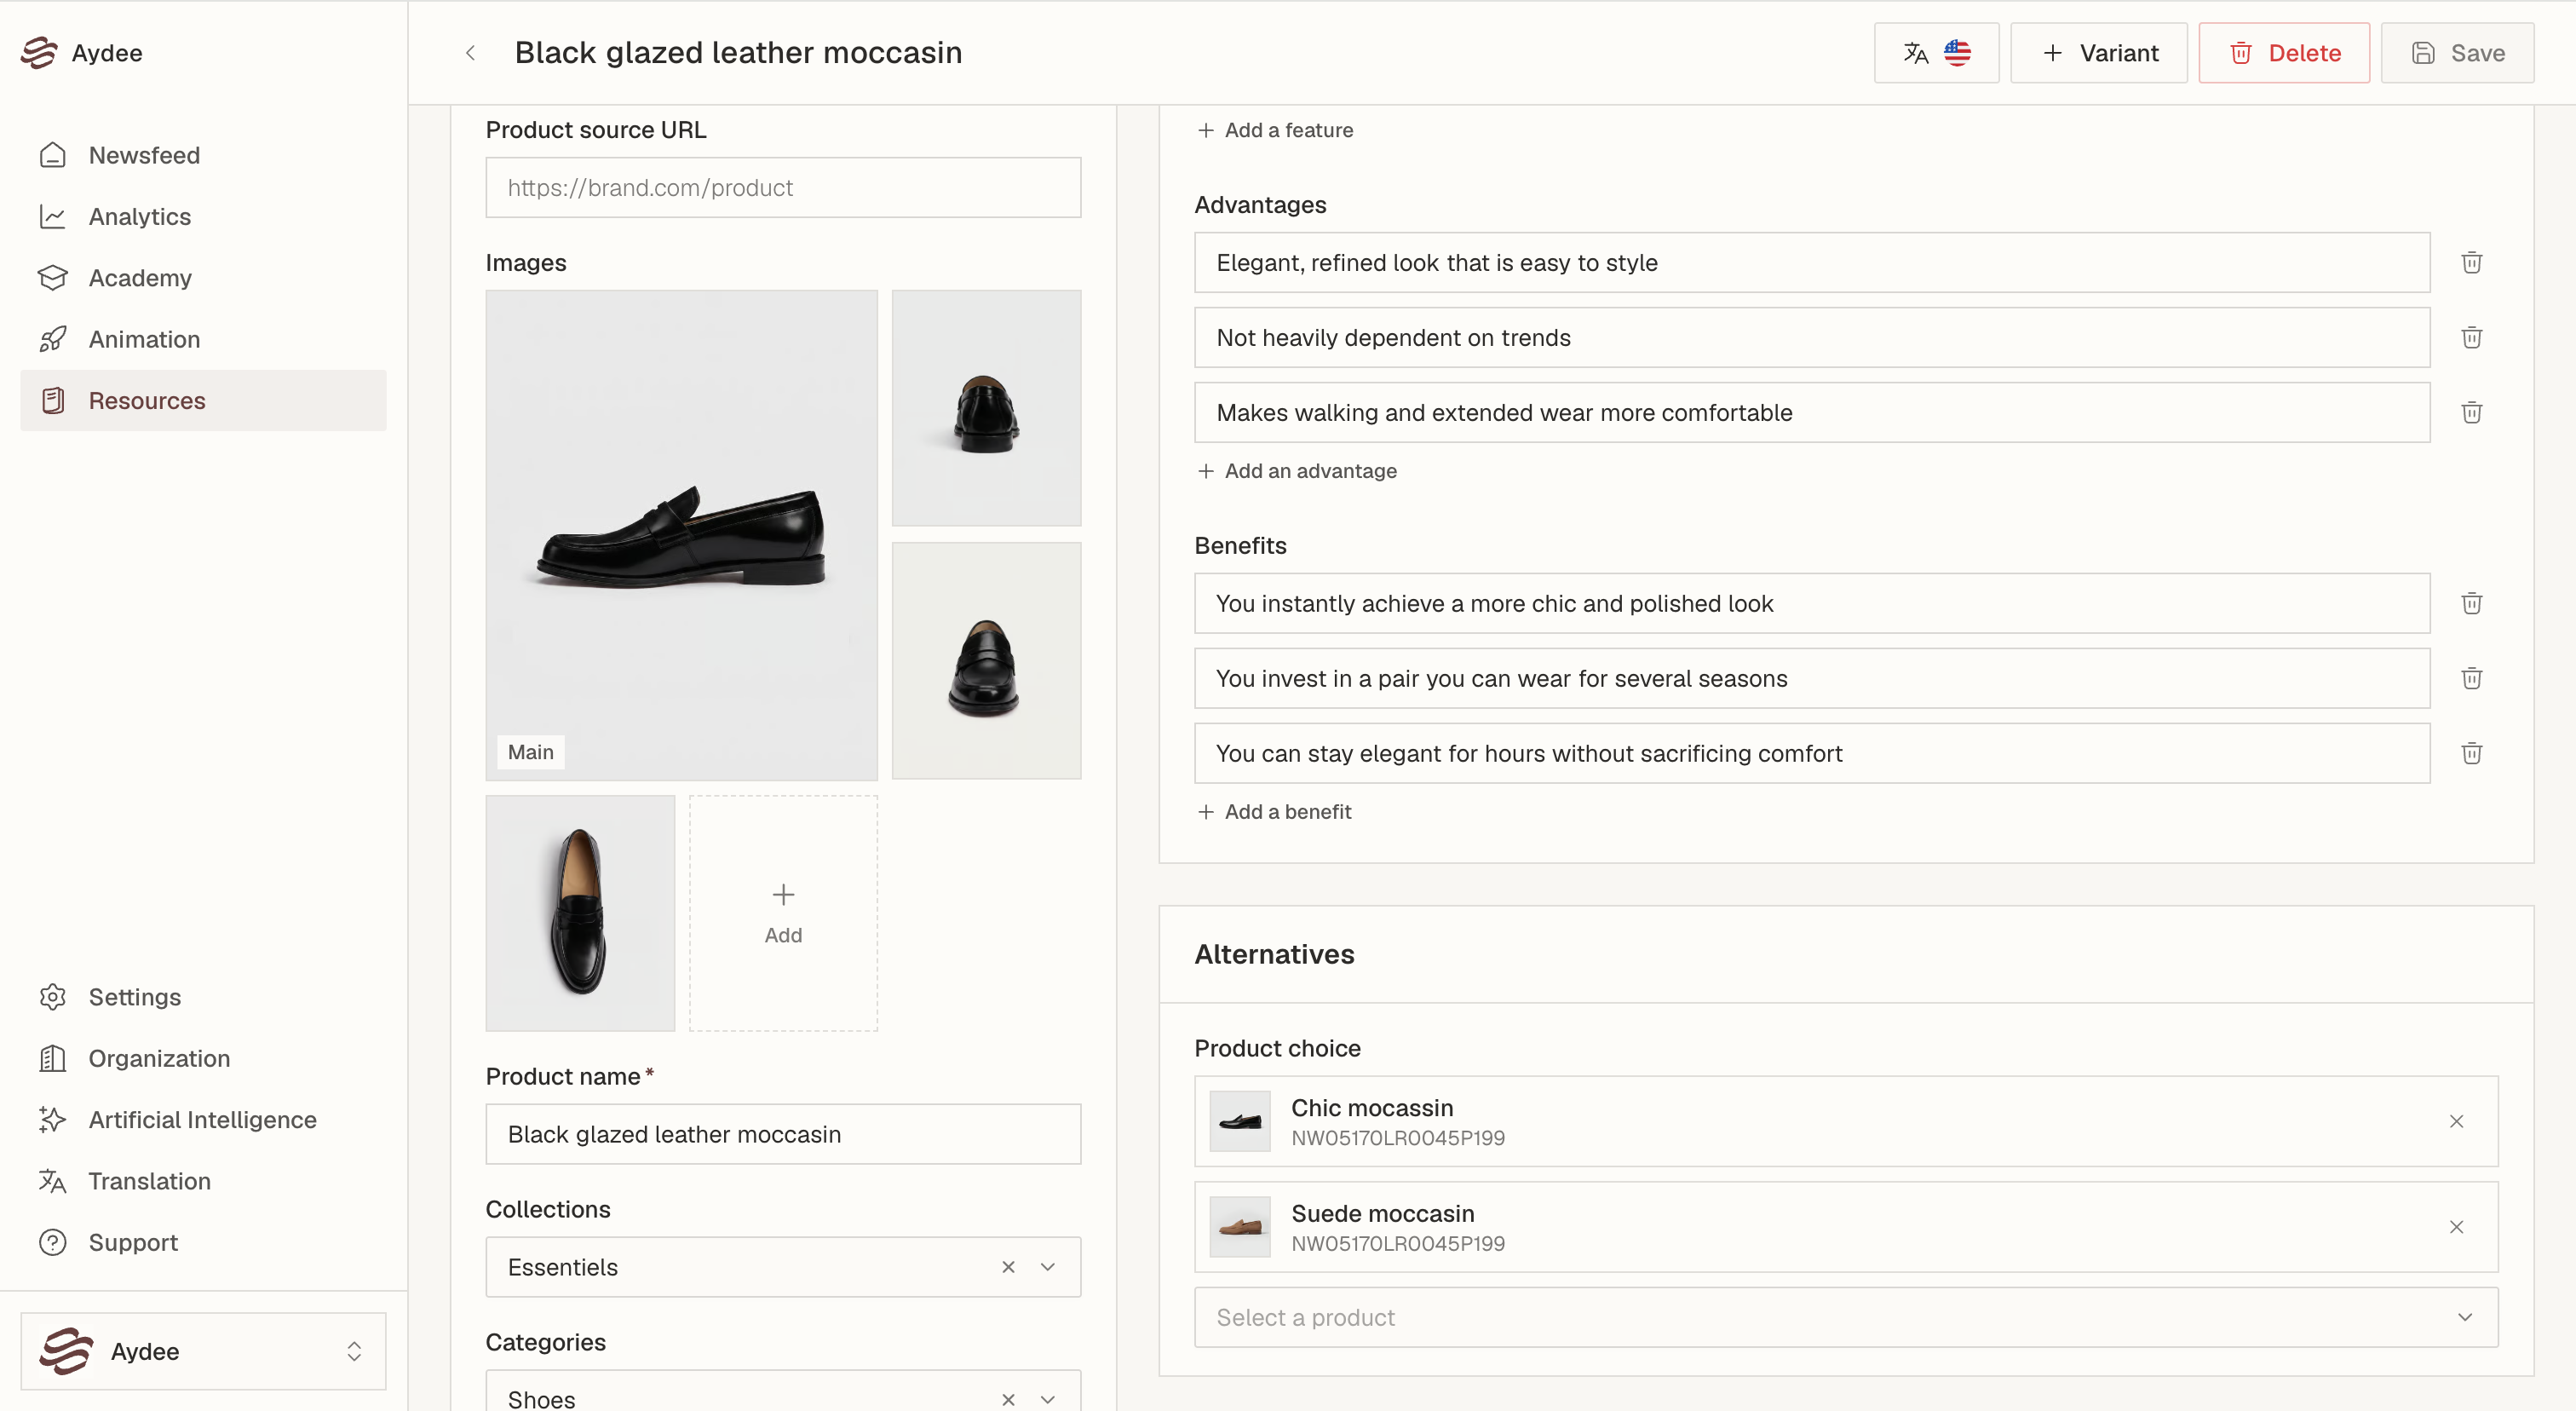Open Animation in the sidebar
This screenshot has width=2576, height=1411.
[x=203, y=339]
